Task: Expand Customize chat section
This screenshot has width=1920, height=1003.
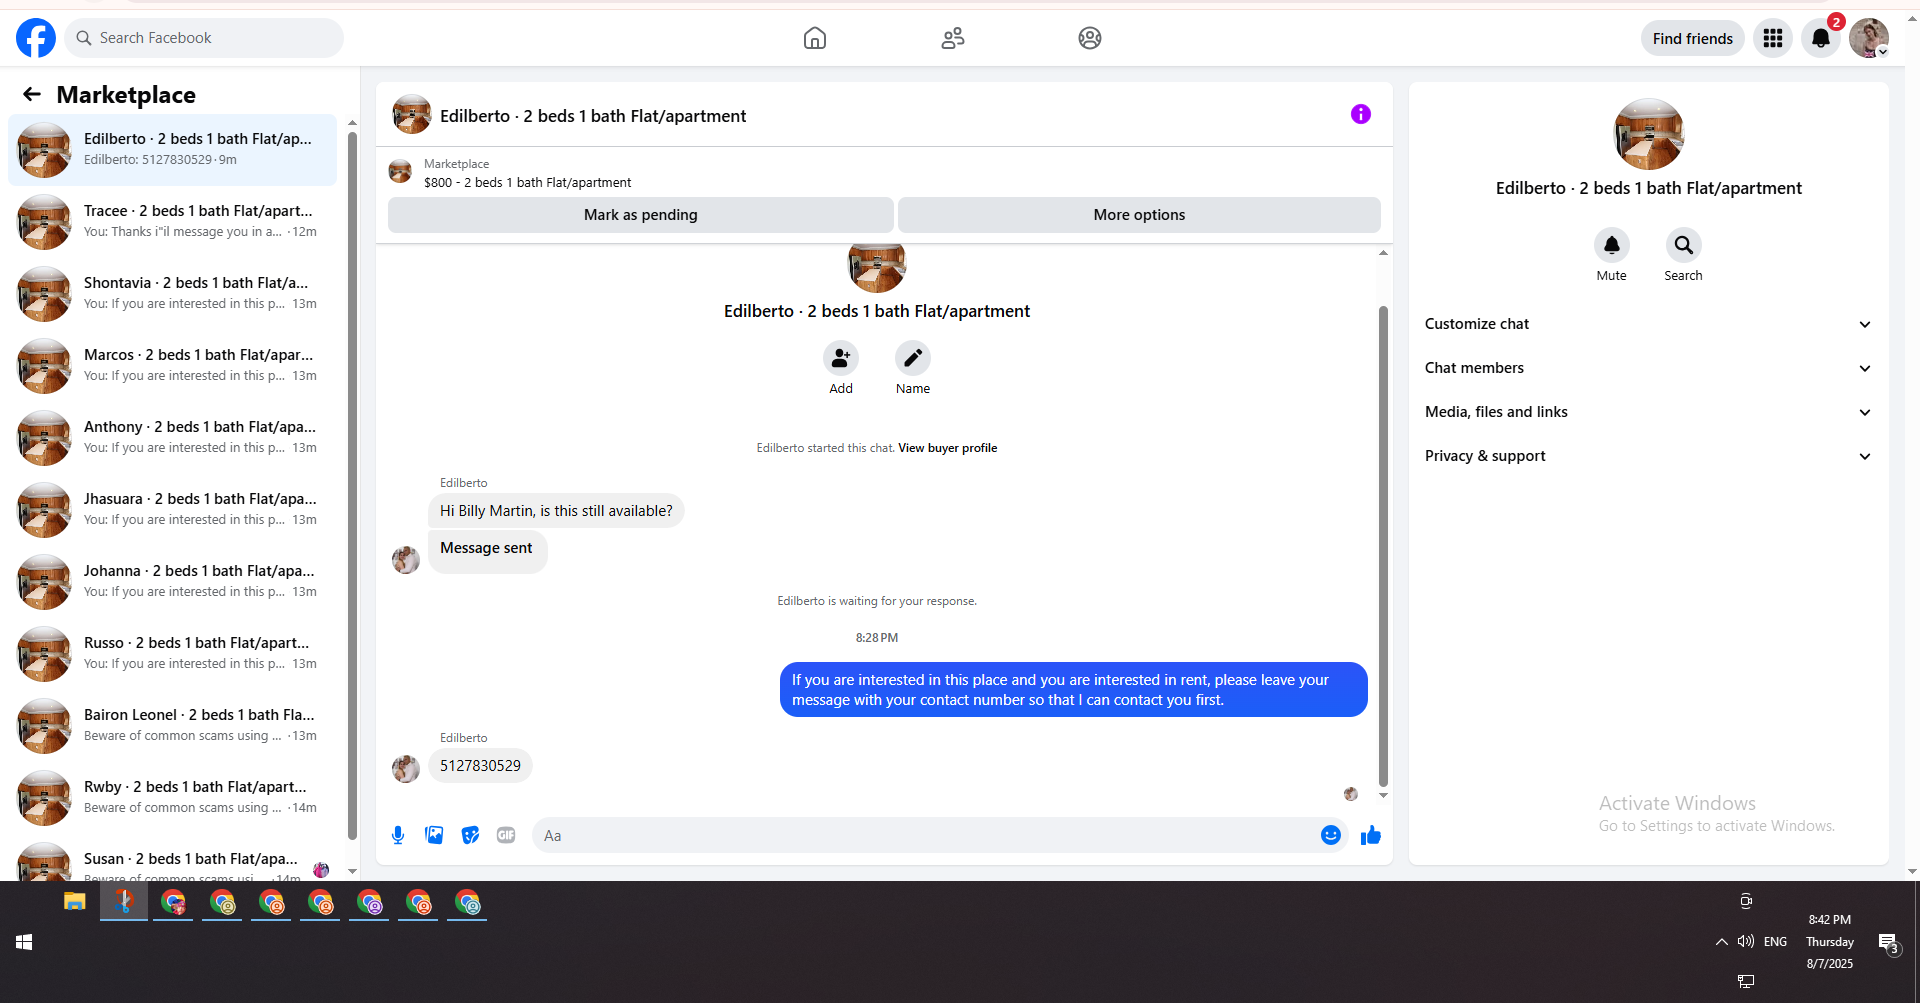Action: (1649, 324)
